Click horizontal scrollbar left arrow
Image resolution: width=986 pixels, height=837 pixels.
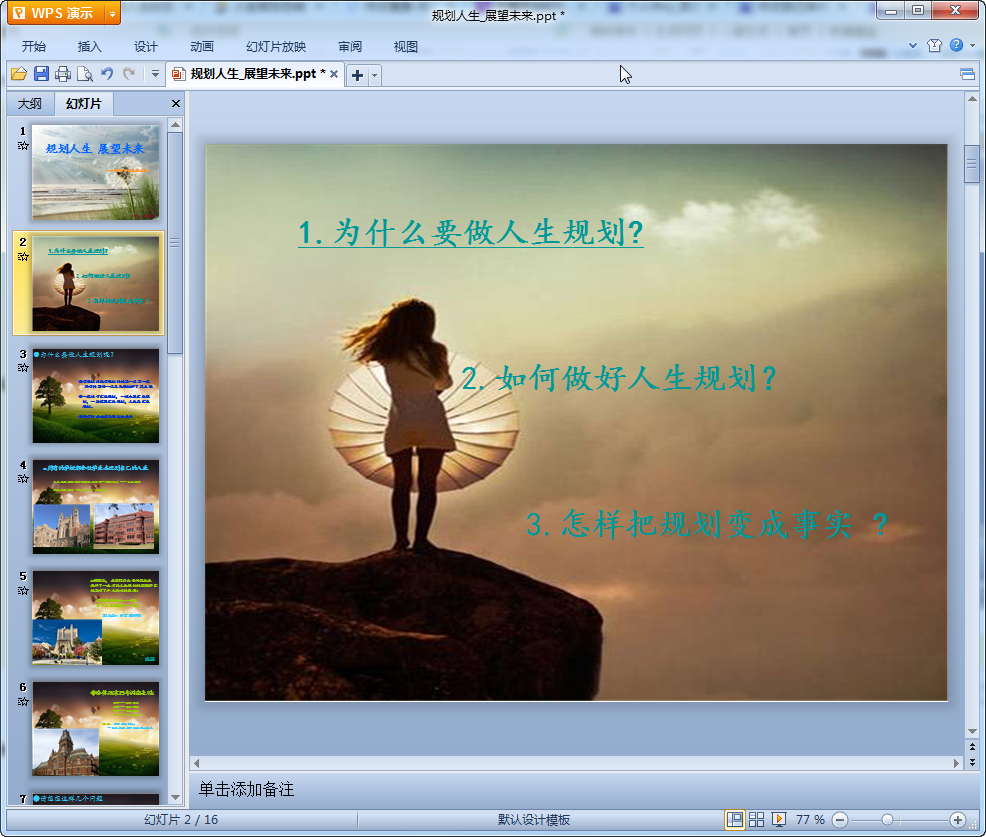[197, 763]
